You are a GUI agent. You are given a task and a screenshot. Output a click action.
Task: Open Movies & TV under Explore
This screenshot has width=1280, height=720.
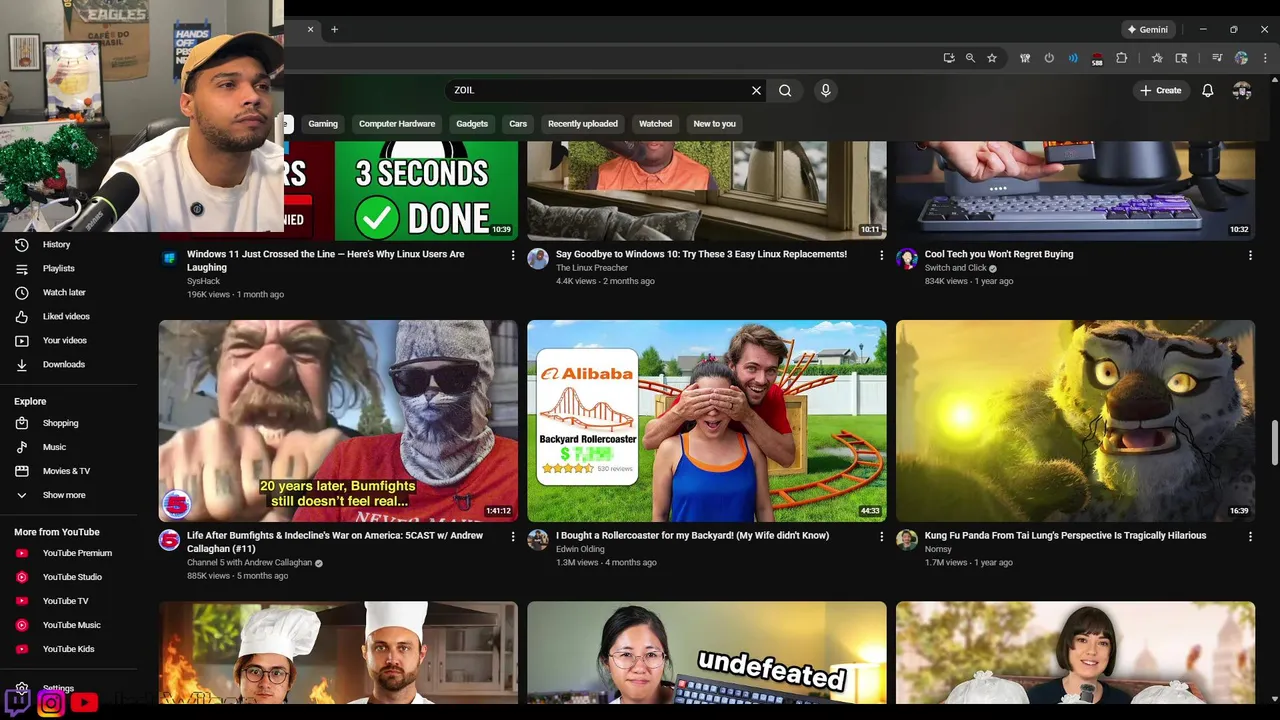[x=68, y=471]
